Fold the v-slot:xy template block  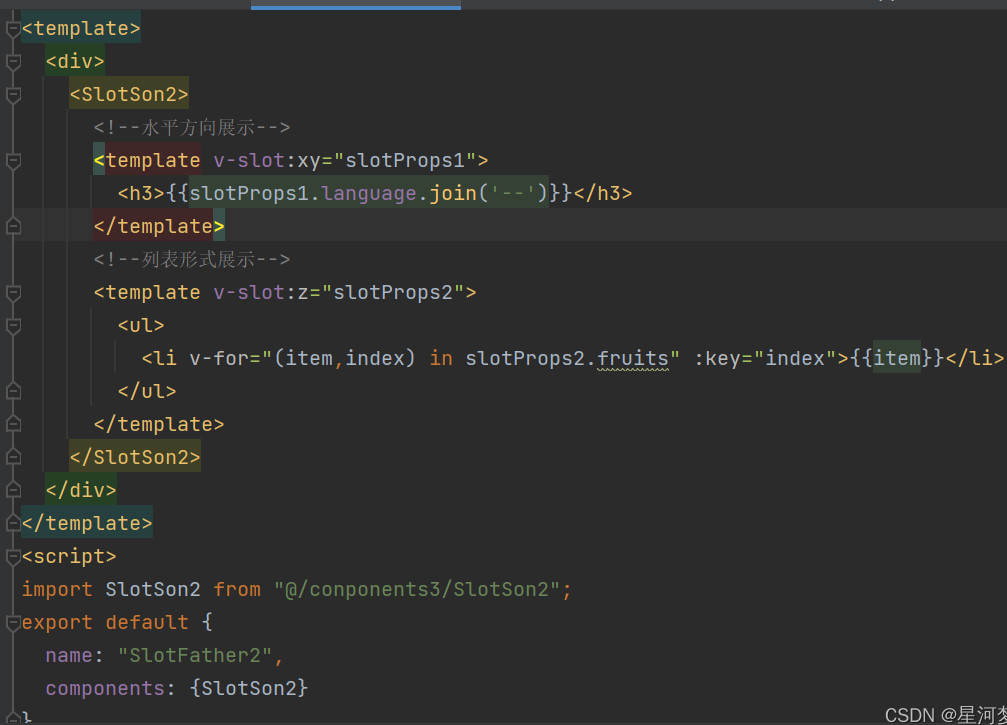13,161
